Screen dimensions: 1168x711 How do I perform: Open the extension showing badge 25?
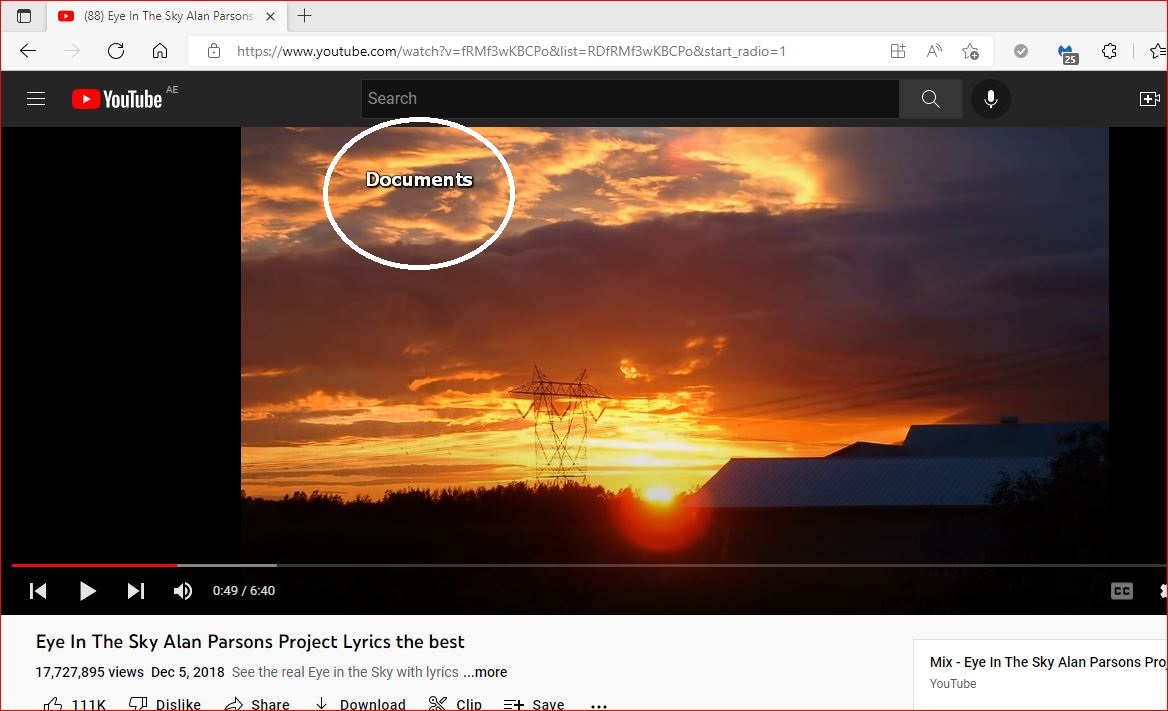click(1067, 53)
